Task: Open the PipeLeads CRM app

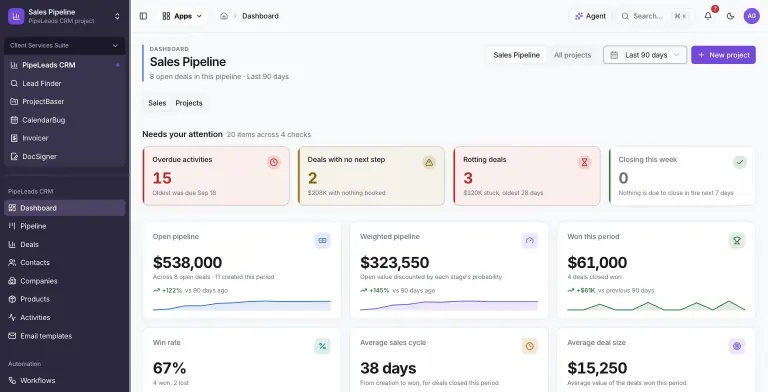Action: point(65,65)
